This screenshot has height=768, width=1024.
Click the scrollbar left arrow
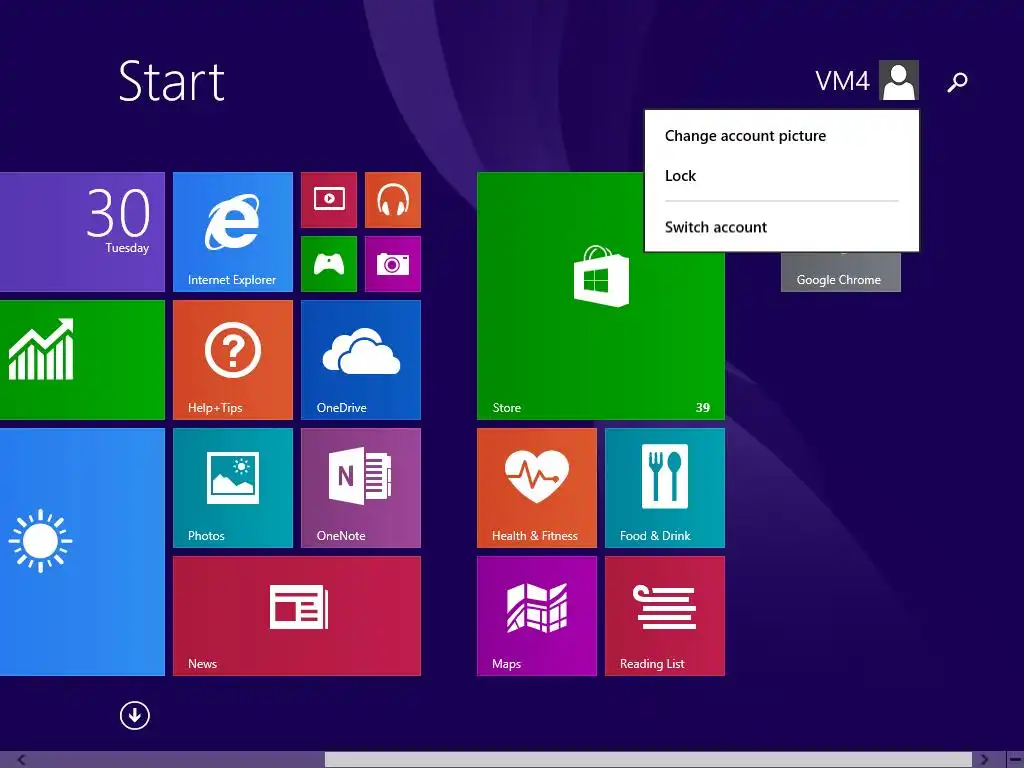[x=22, y=760]
